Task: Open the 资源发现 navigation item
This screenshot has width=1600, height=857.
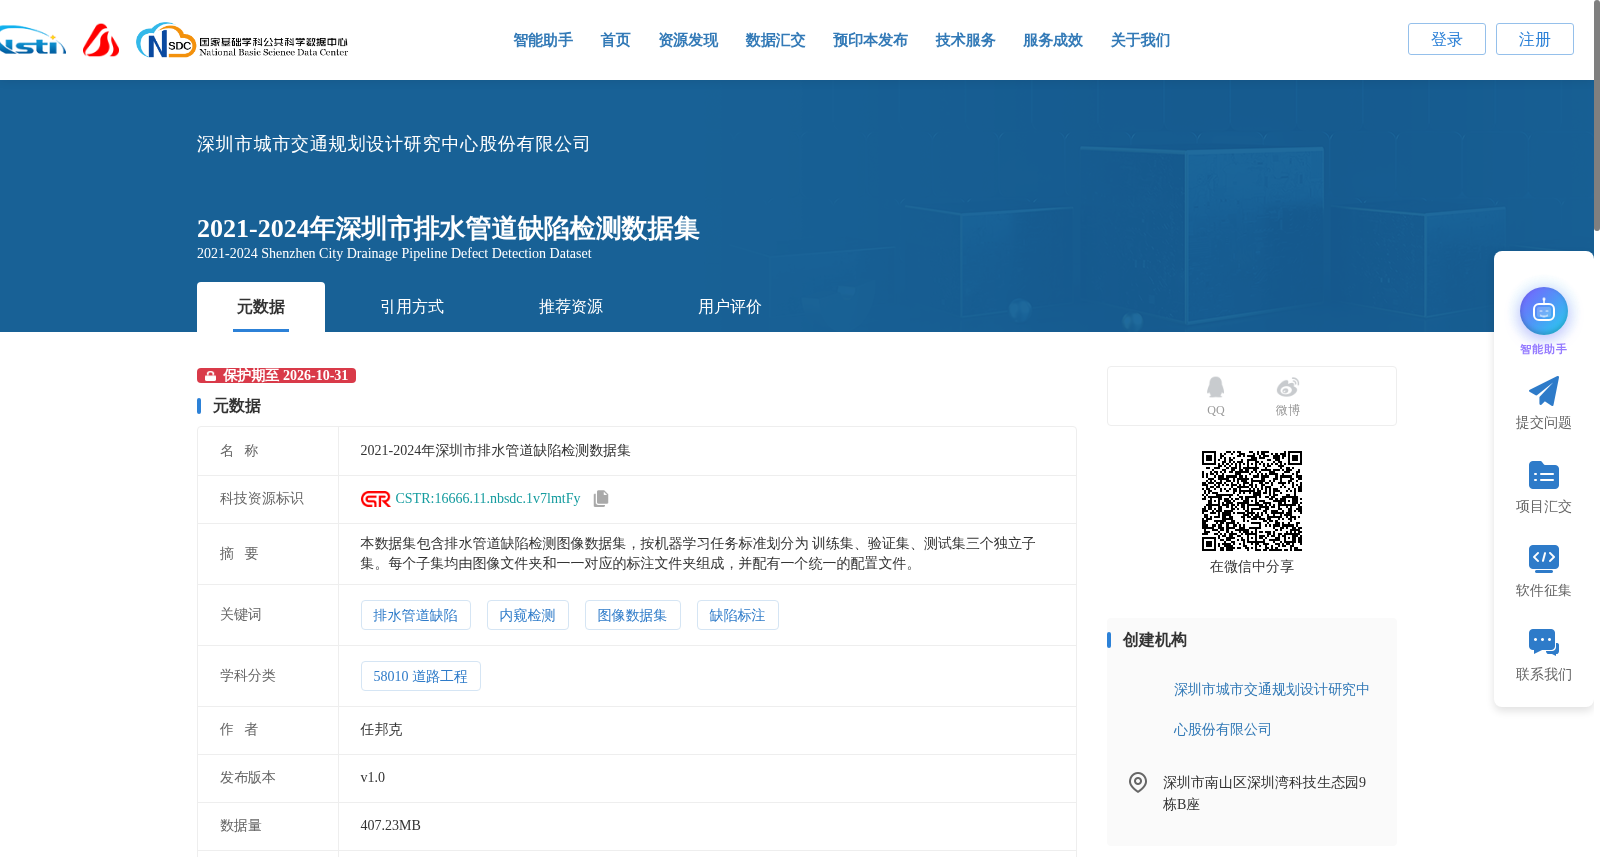Action: point(688,40)
